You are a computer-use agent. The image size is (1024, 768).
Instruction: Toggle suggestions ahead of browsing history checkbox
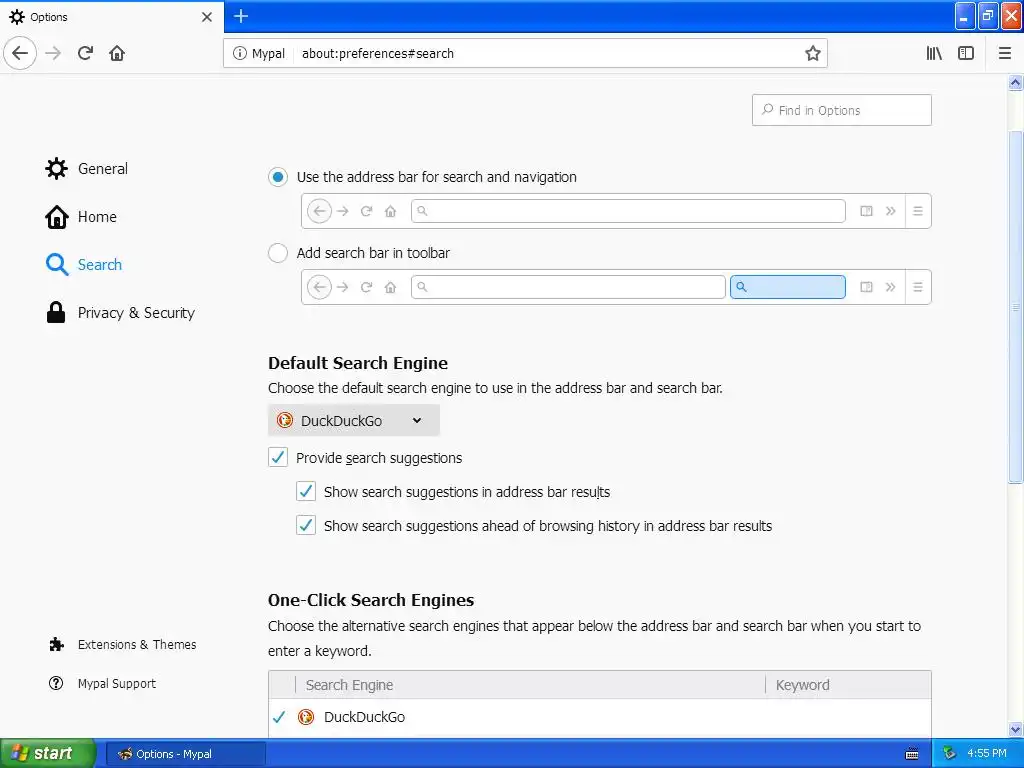click(x=306, y=525)
